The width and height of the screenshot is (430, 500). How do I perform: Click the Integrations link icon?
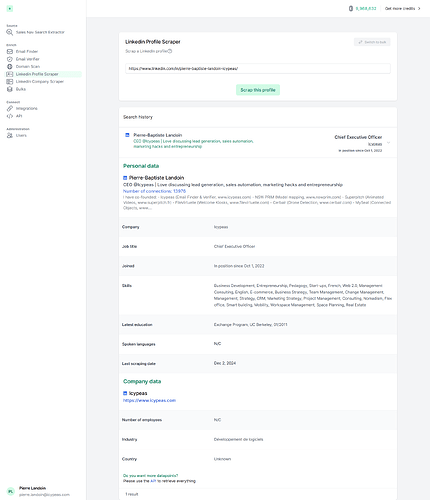tap(10, 108)
